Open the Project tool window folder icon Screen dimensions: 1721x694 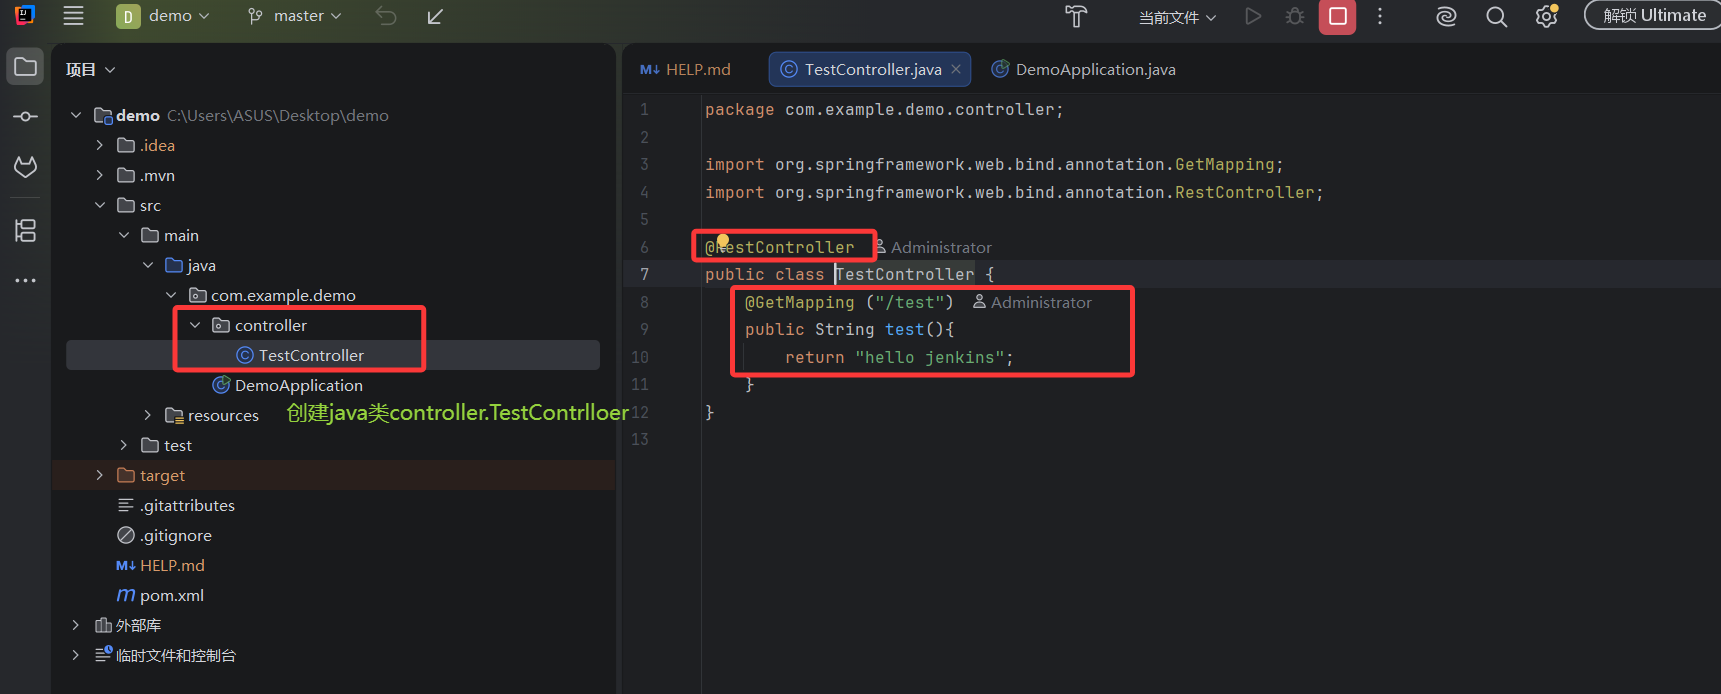point(25,67)
